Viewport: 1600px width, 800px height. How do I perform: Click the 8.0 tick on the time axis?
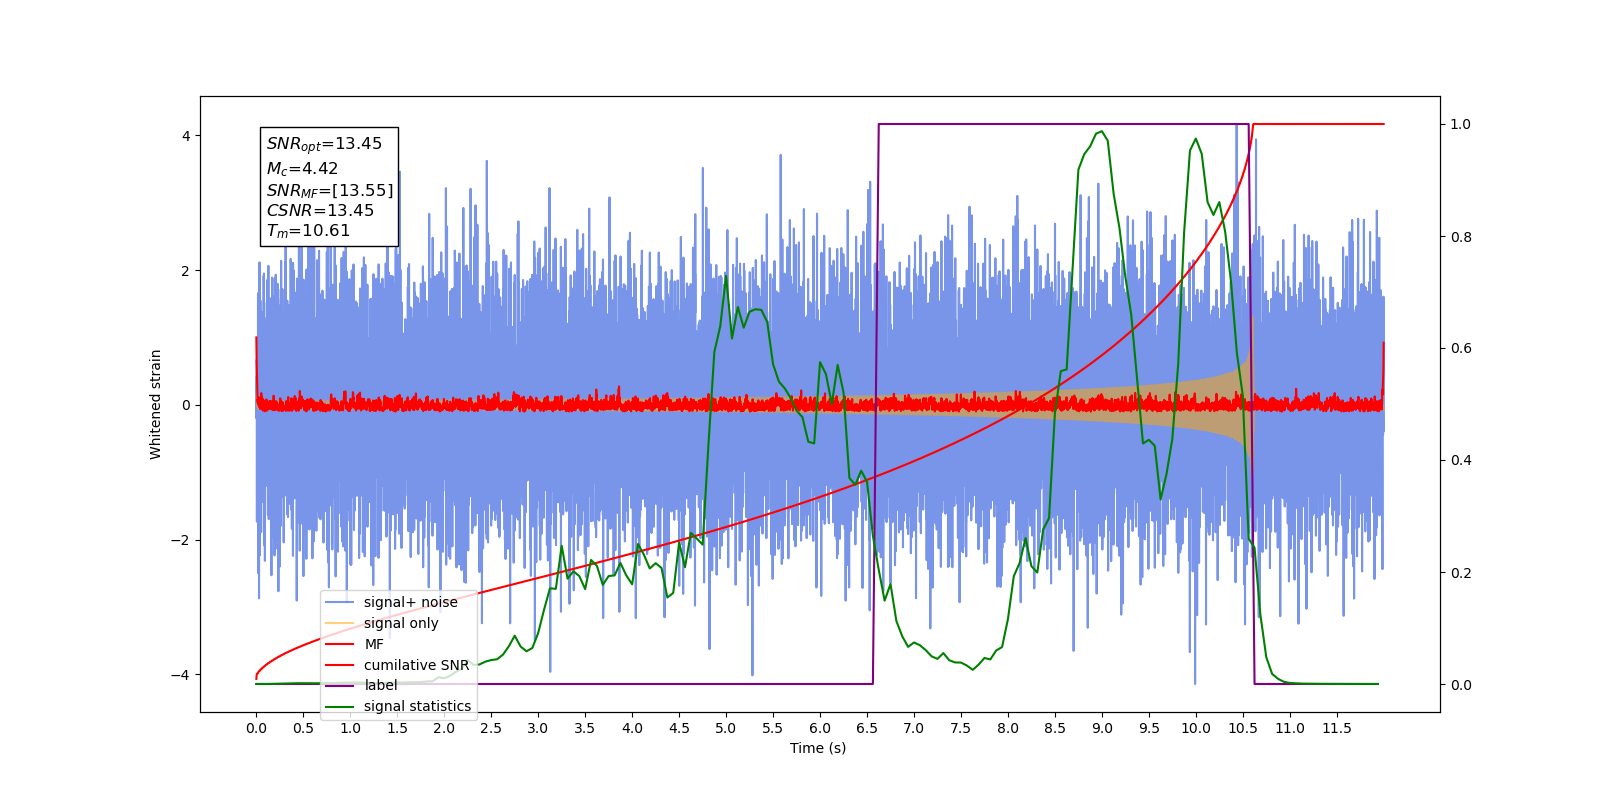1008,728
